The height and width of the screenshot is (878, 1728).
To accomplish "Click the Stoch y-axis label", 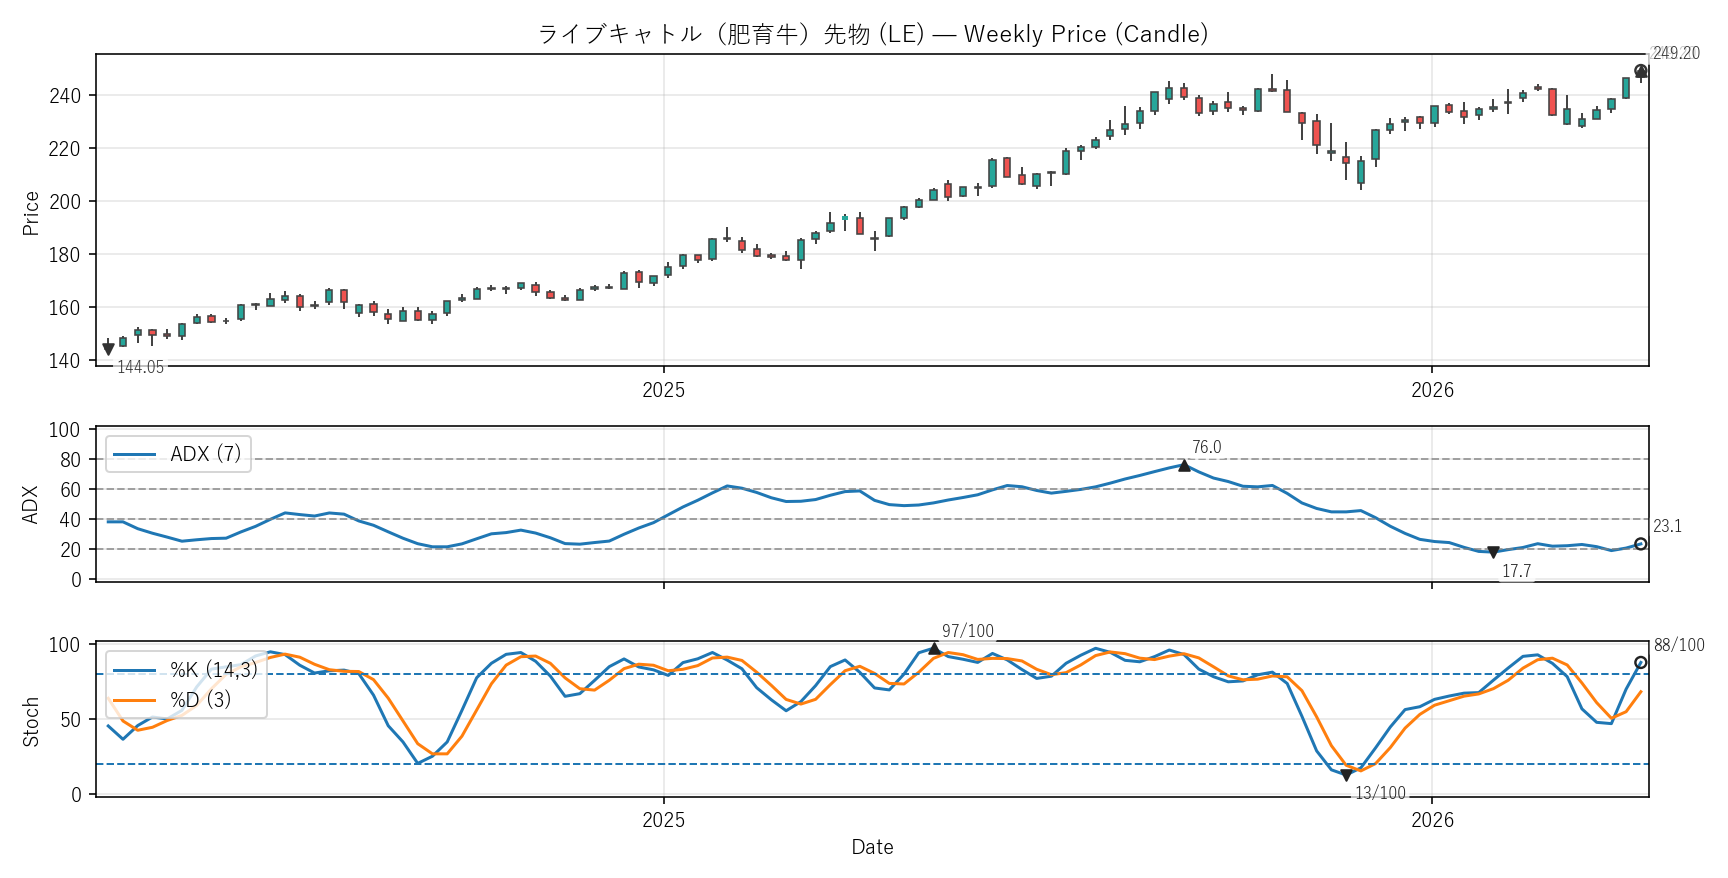I will pyautogui.click(x=31, y=721).
